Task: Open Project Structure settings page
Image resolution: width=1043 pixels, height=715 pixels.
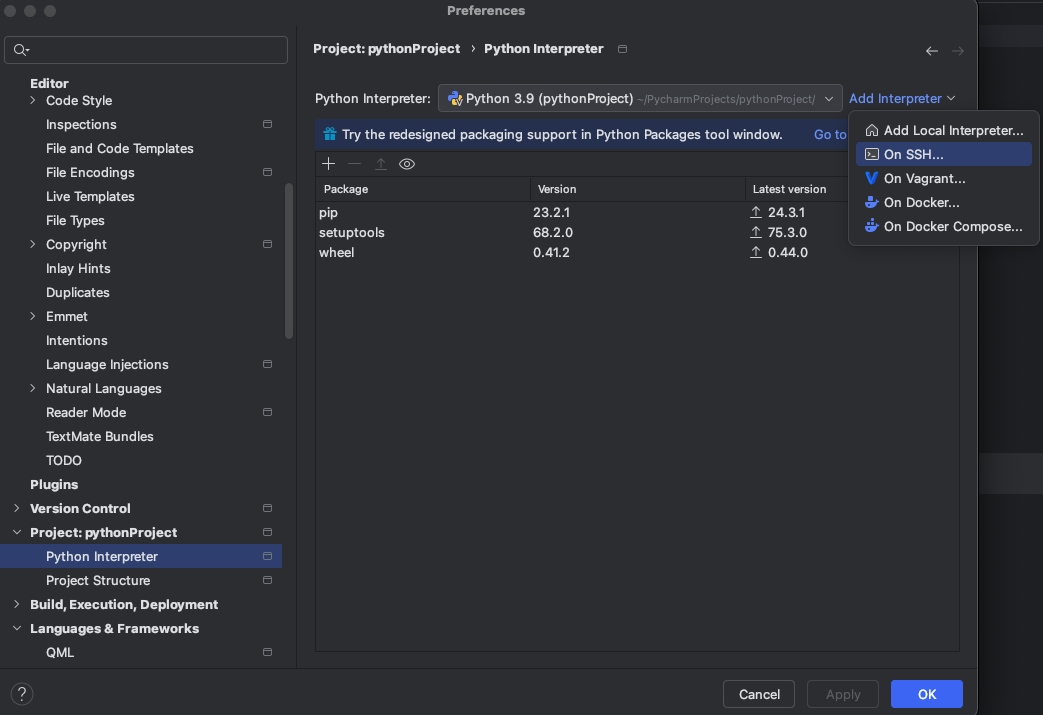Action: (98, 580)
